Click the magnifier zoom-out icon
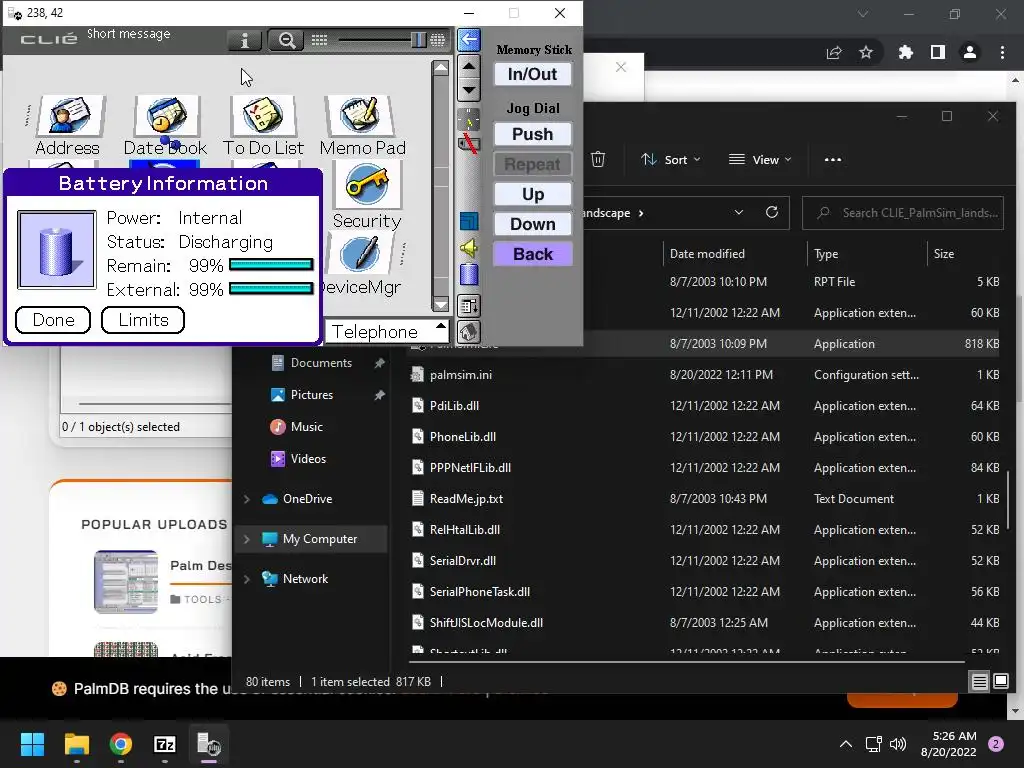This screenshot has height=768, width=1024. (x=287, y=40)
